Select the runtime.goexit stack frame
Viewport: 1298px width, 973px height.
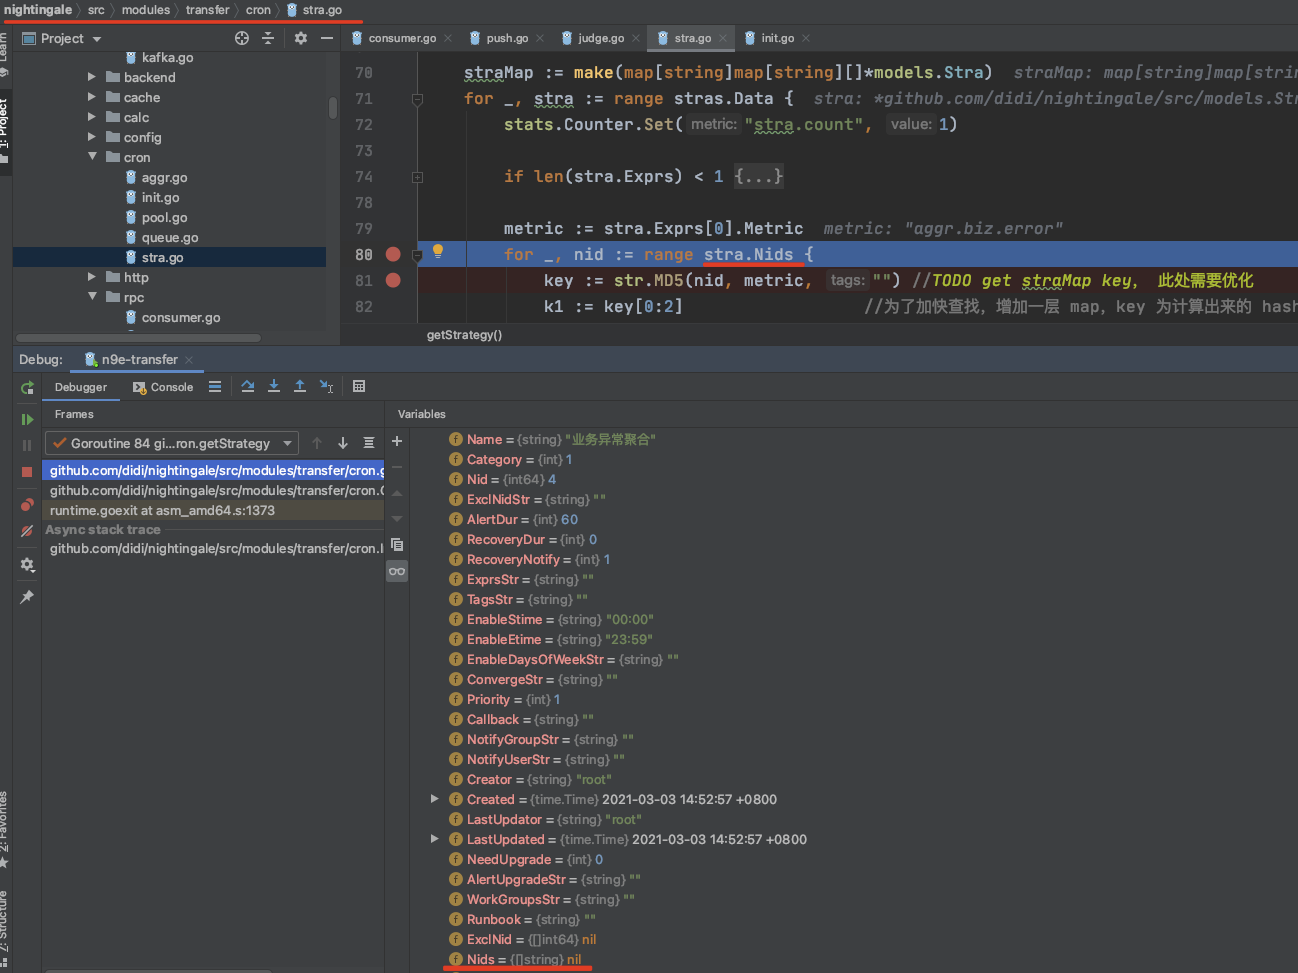pyautogui.click(x=213, y=510)
